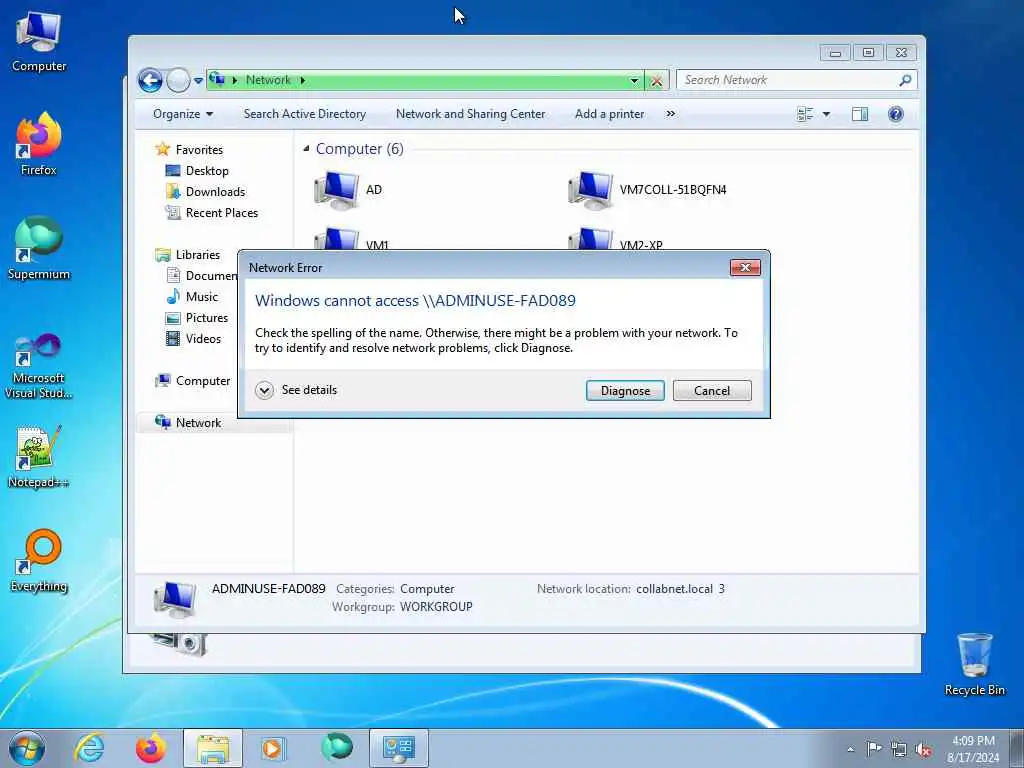Click the Forward navigation arrow in Explorer
The height and width of the screenshot is (768, 1024).
pyautogui.click(x=178, y=80)
